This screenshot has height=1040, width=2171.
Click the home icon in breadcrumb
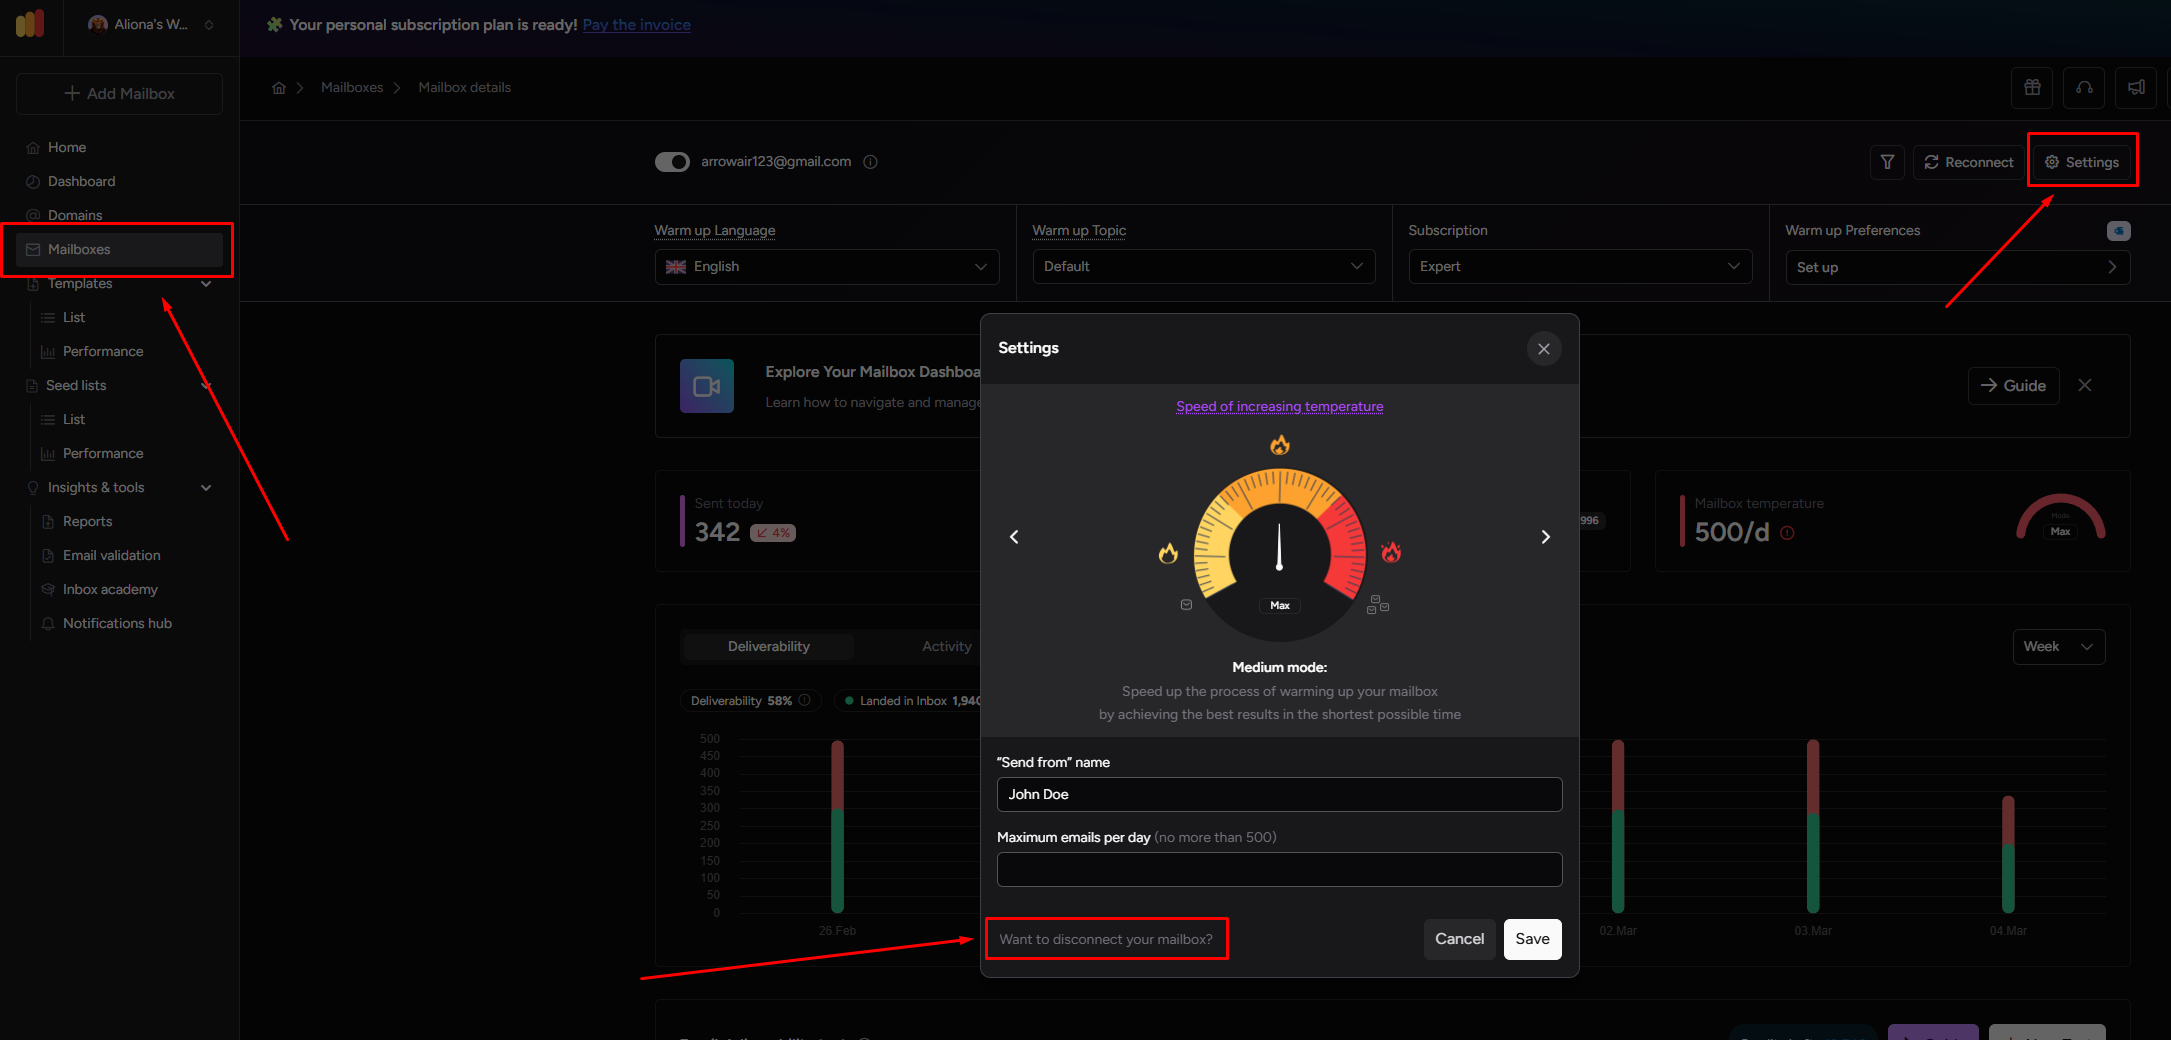click(x=279, y=88)
